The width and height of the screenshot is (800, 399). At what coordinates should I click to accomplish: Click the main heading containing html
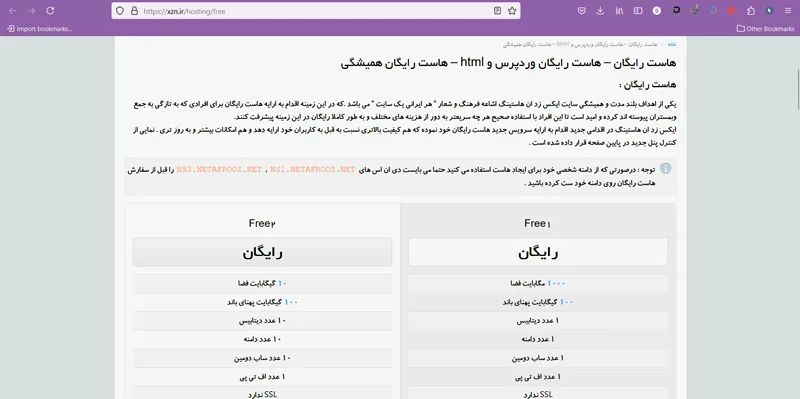pyautogui.click(x=509, y=63)
